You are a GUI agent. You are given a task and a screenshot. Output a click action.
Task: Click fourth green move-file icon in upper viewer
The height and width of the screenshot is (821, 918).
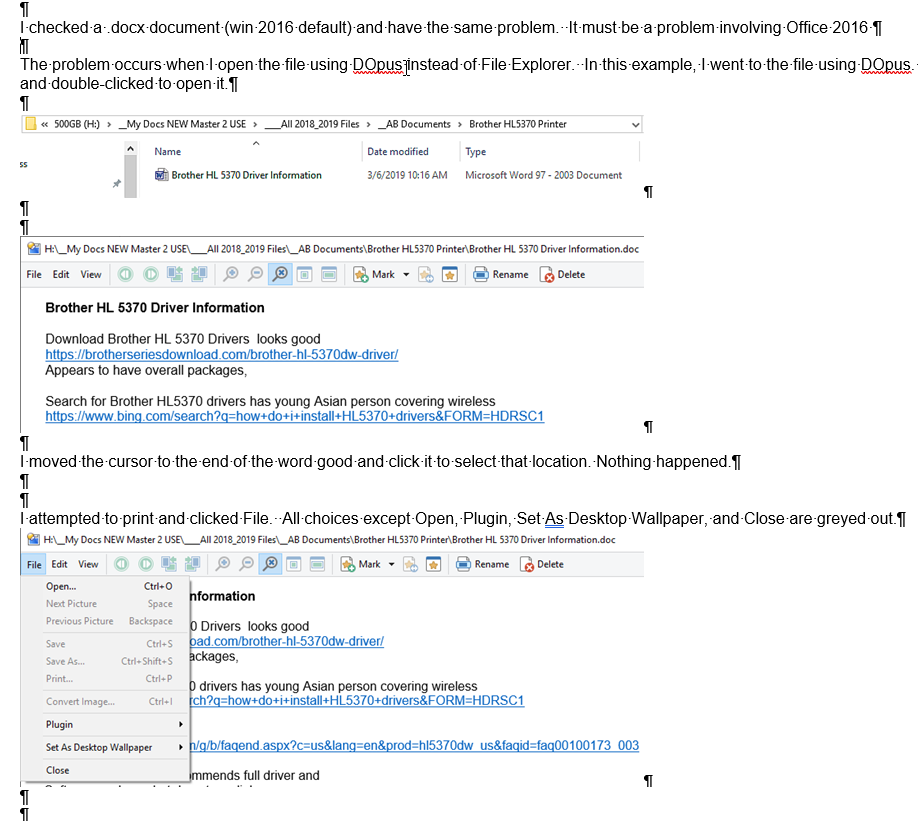click(x=199, y=274)
